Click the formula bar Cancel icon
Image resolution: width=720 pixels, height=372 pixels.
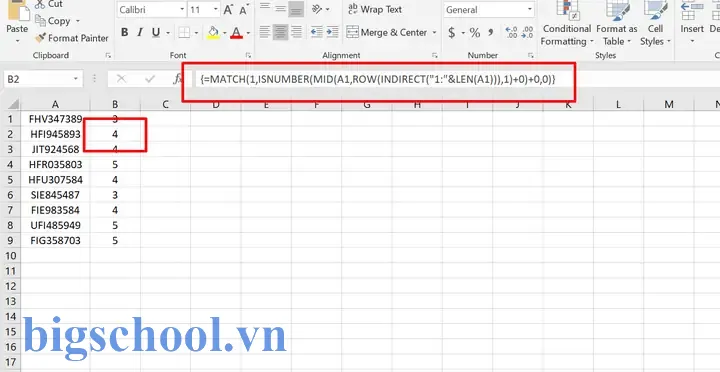(x=122, y=79)
